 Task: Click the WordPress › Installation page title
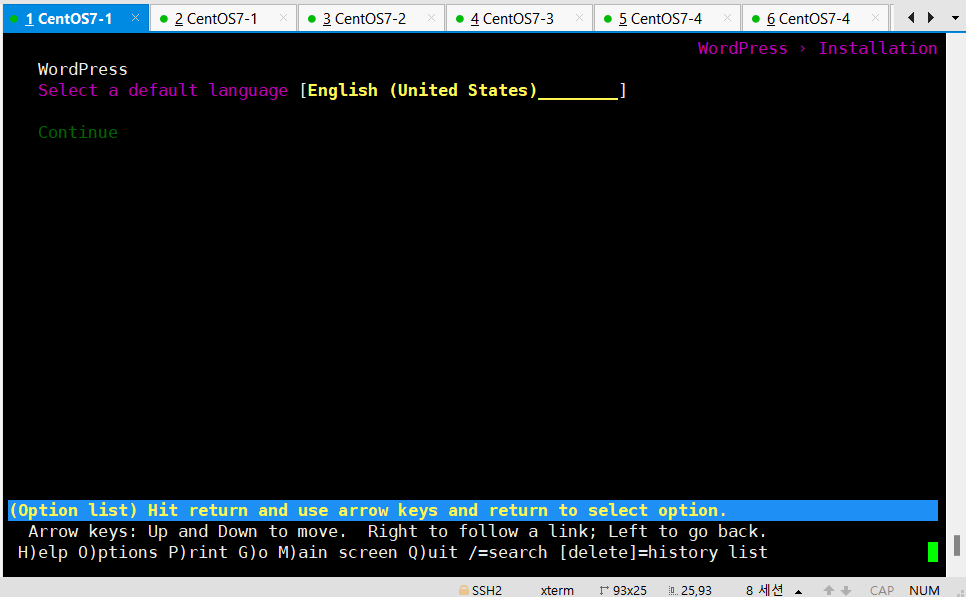pyautogui.click(x=817, y=48)
